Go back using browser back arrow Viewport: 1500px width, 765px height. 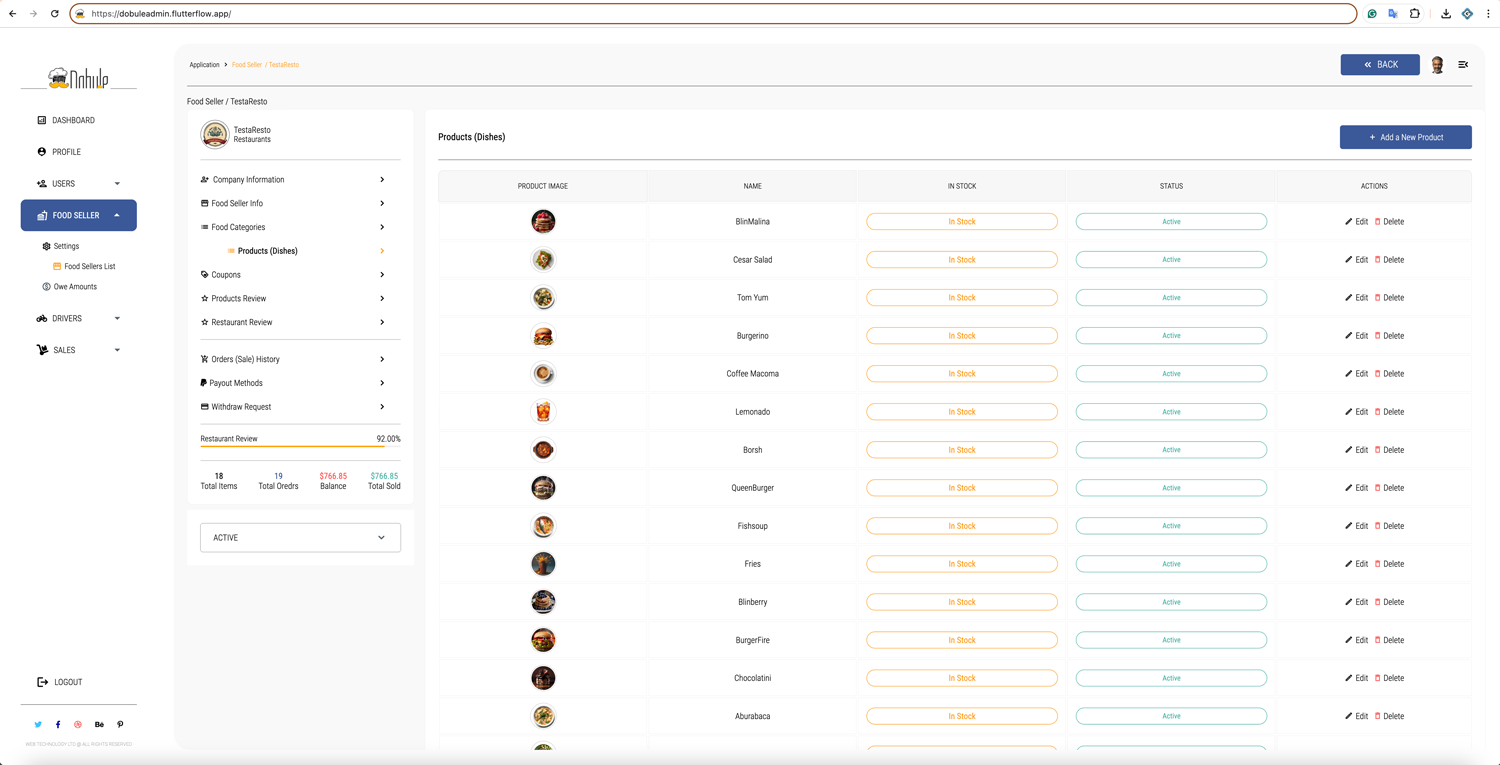[12, 14]
